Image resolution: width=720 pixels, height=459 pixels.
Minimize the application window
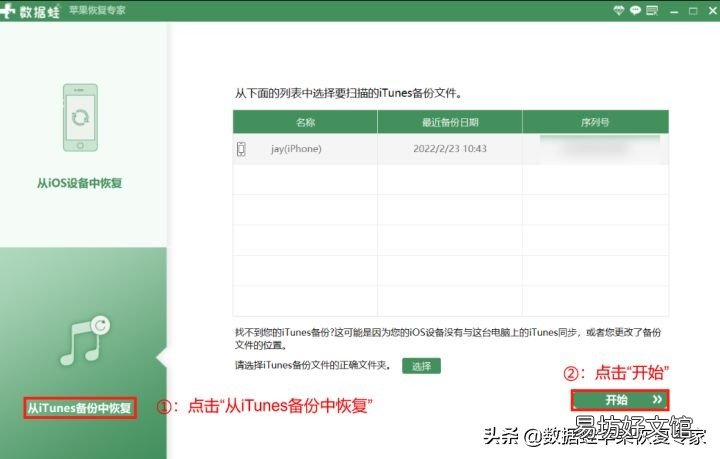674,11
